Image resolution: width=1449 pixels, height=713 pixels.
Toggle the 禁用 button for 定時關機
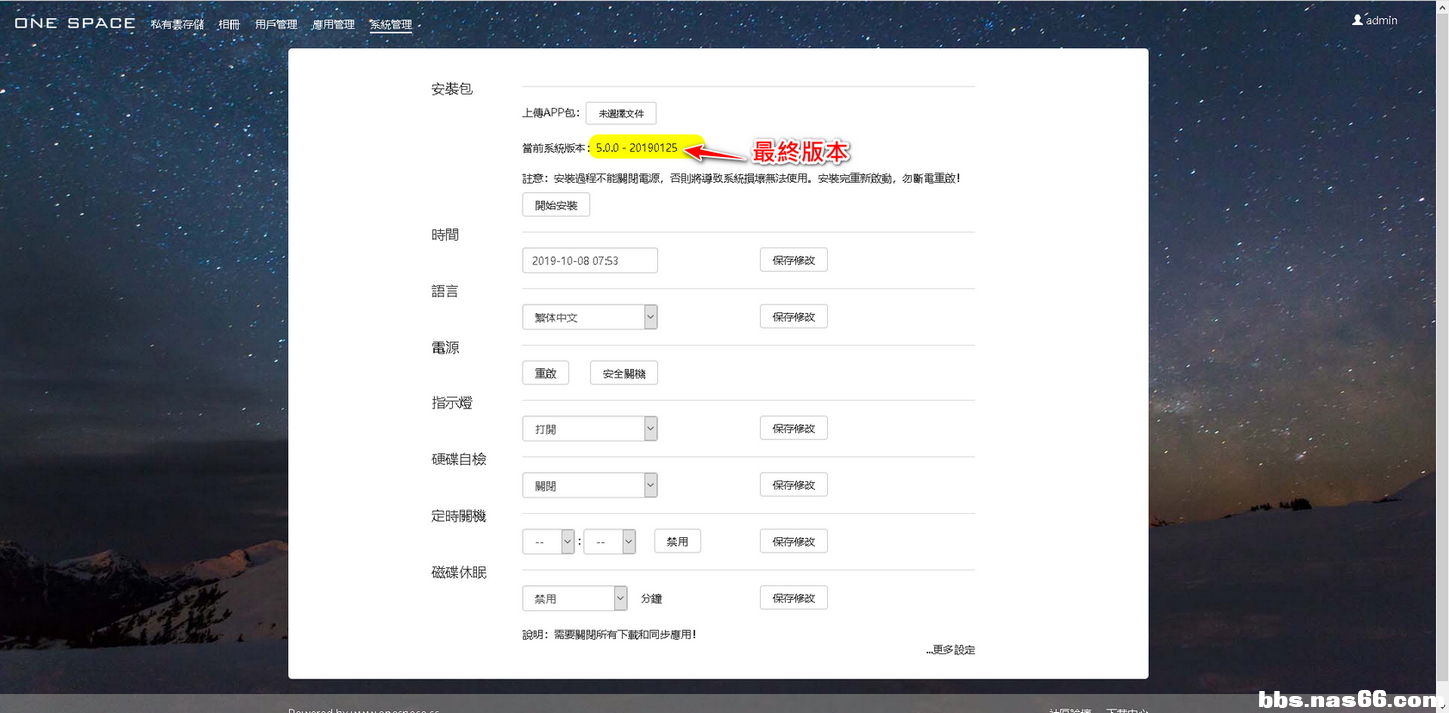coord(677,542)
